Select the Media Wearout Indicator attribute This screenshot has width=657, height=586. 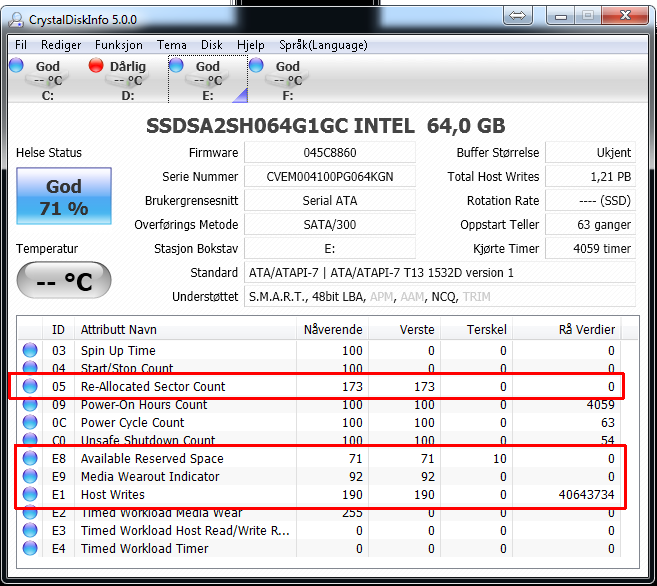150,476
